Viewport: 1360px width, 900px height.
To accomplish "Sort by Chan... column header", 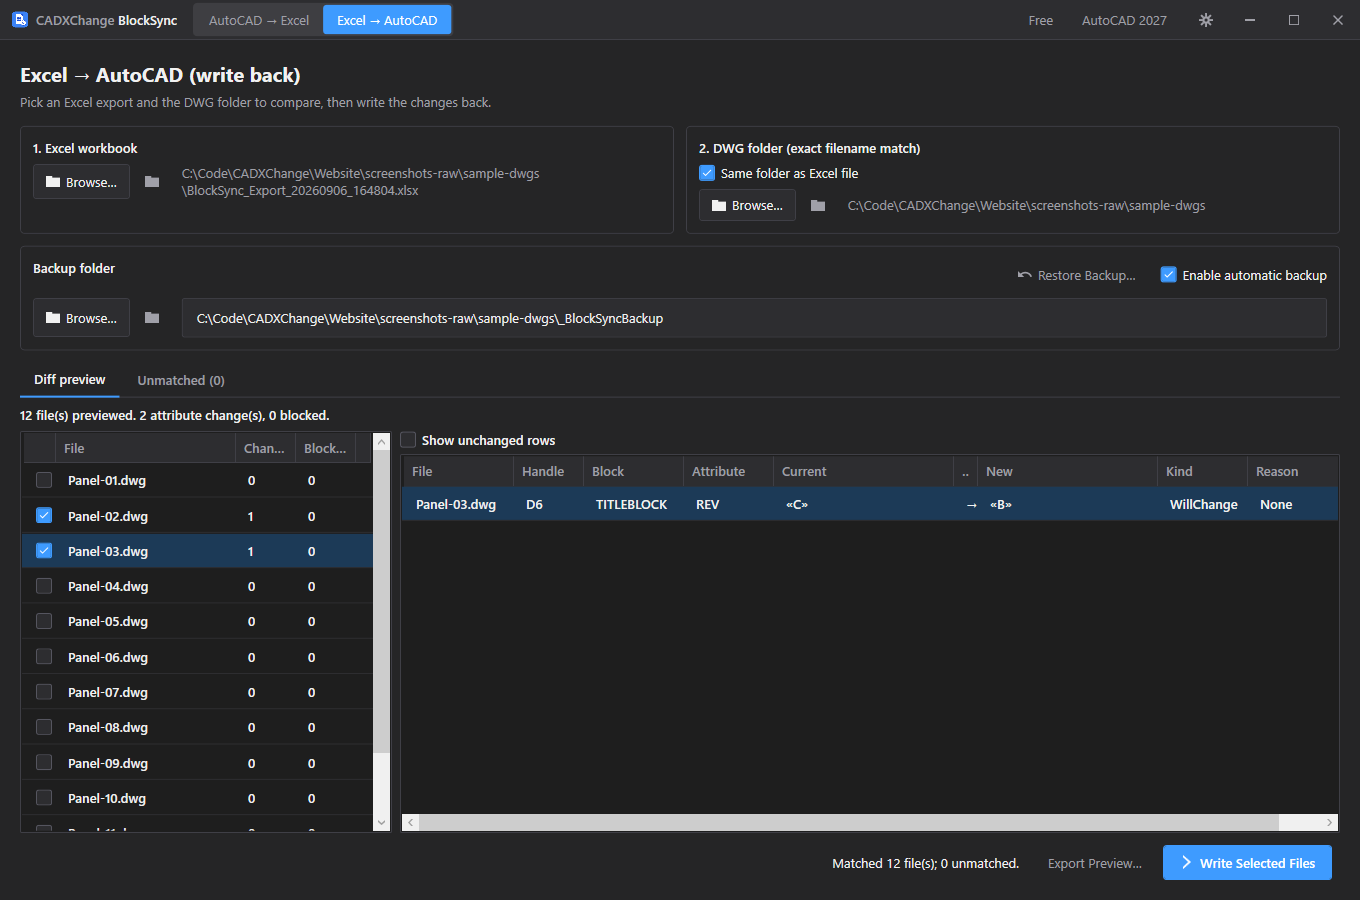I will tap(265, 448).
